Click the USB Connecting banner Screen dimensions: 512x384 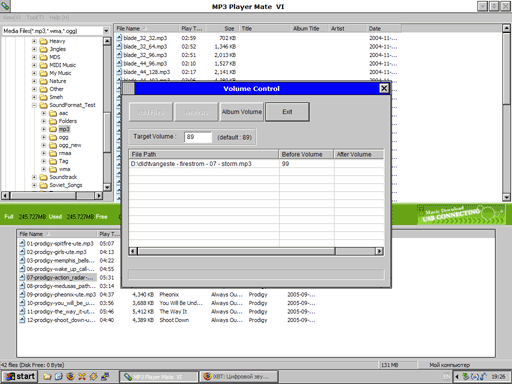click(x=461, y=214)
